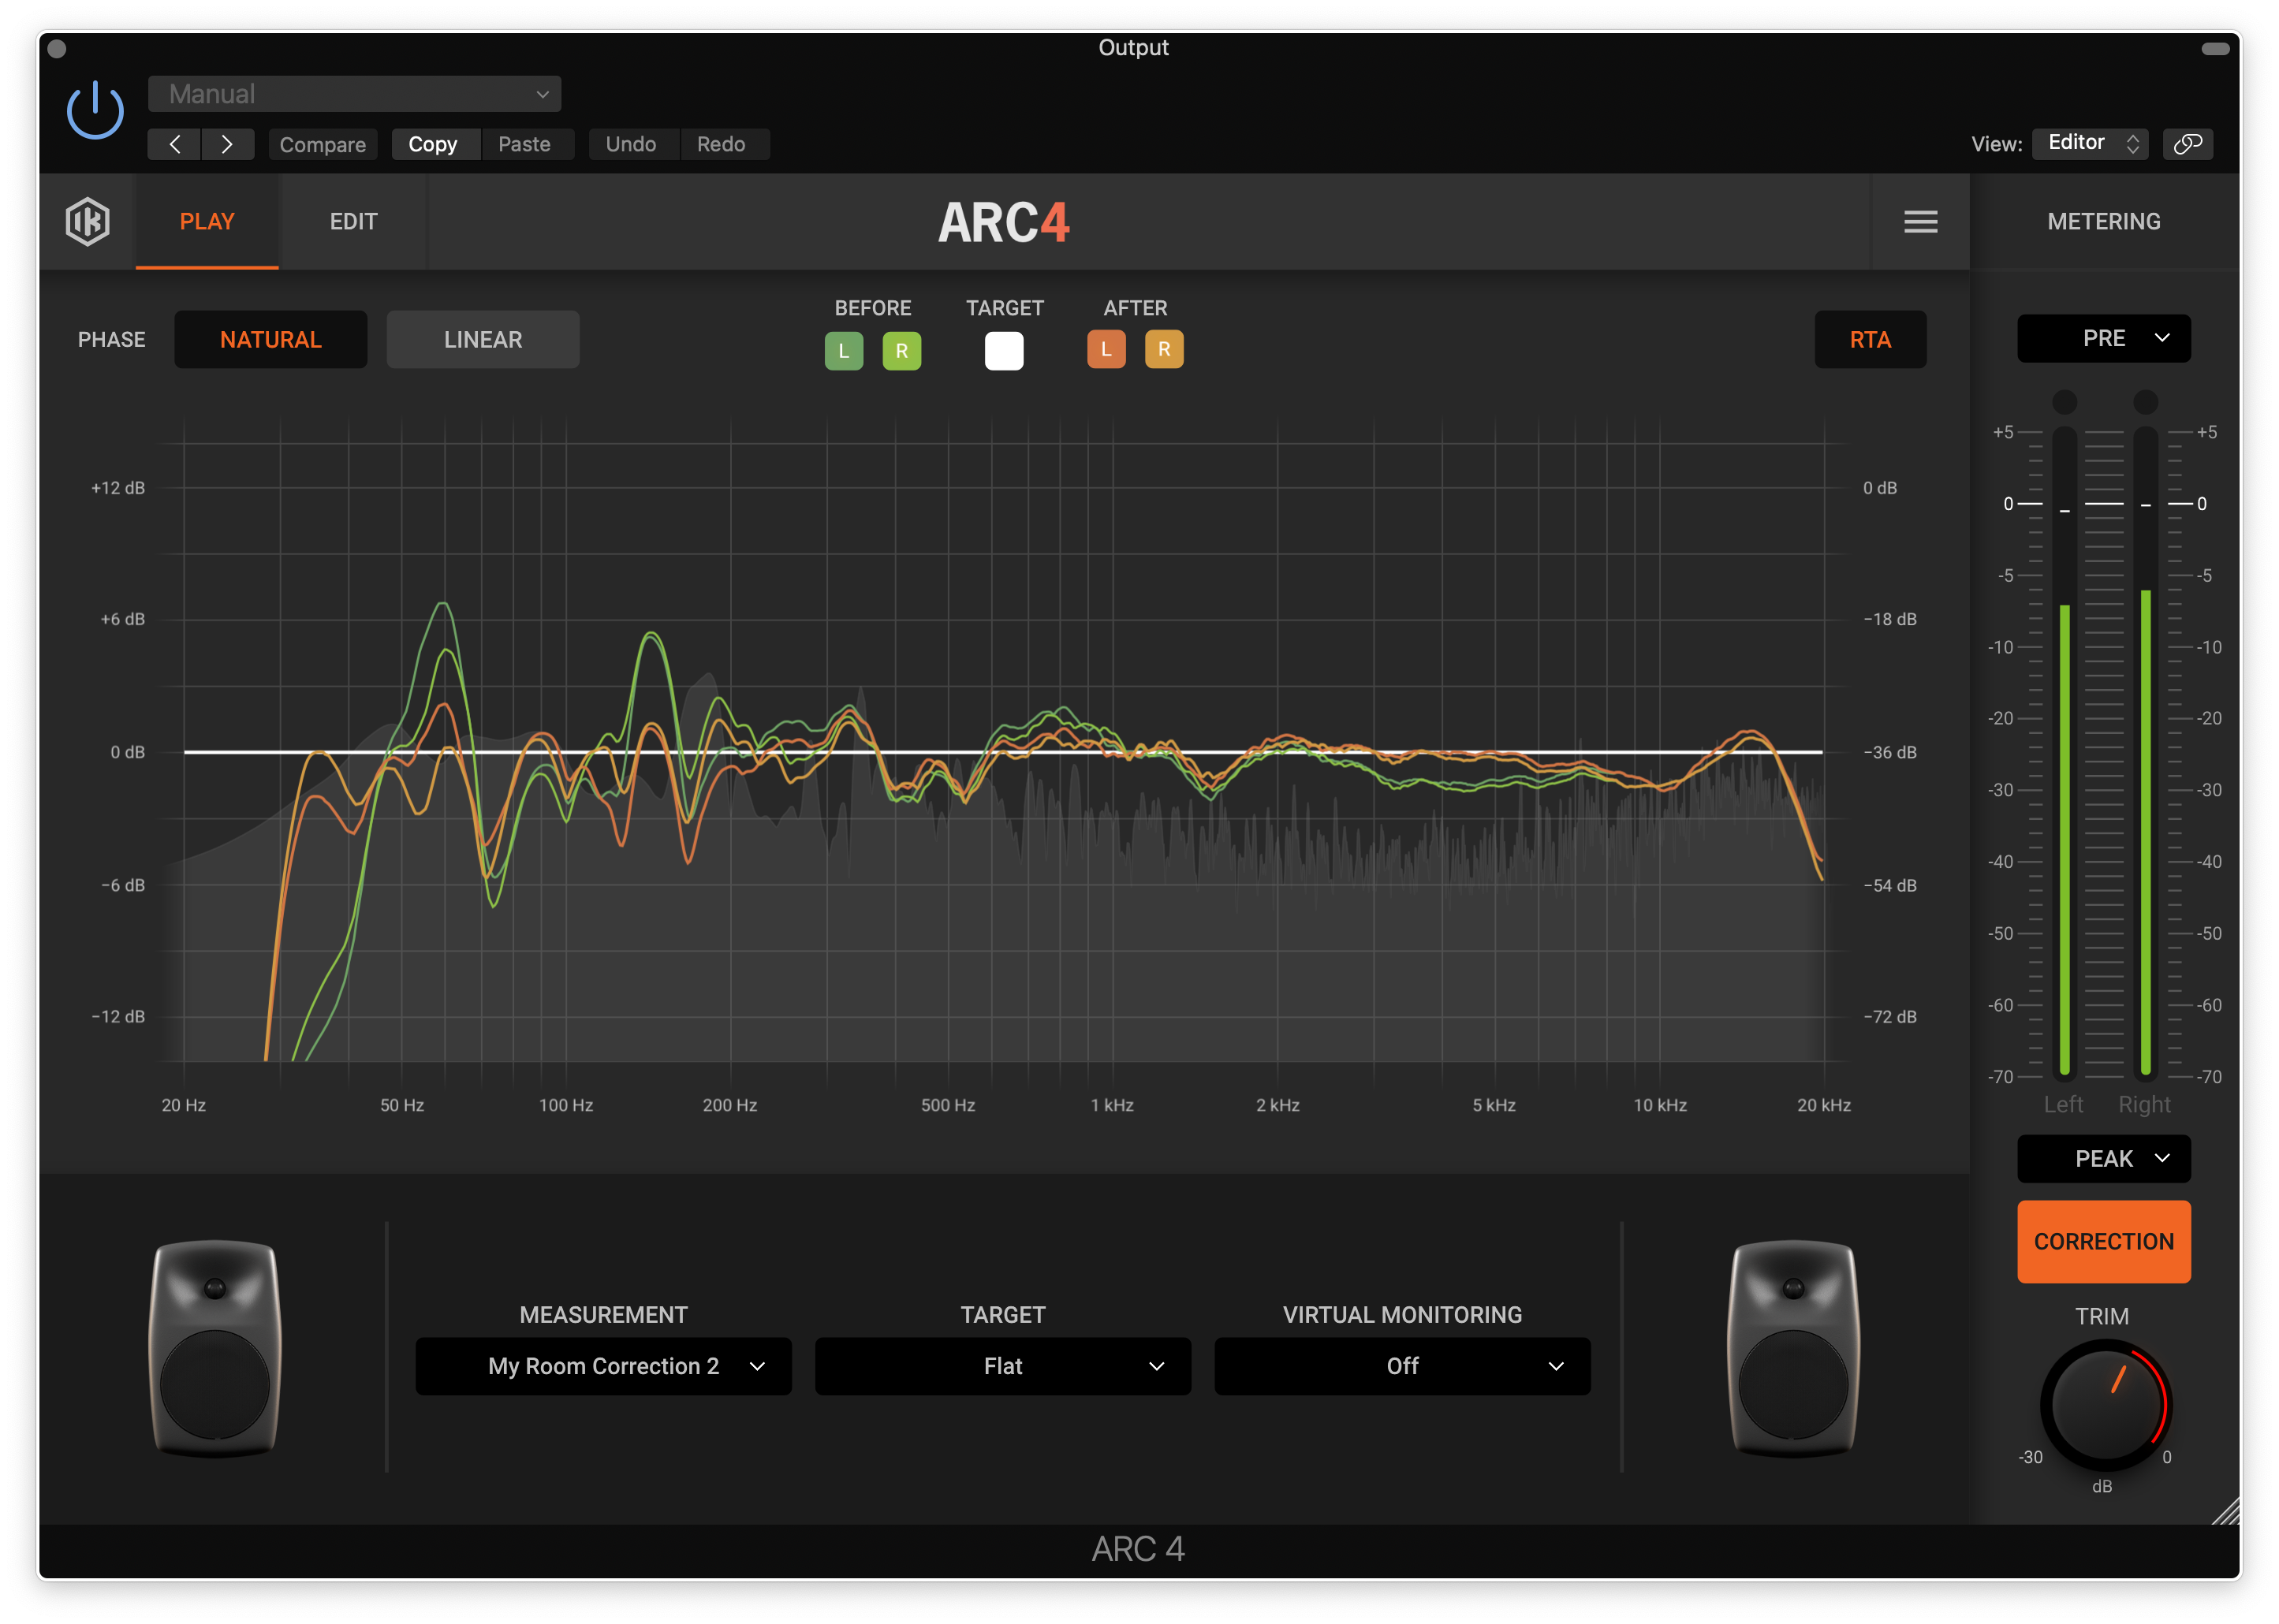Click the "Output" window title
The image size is (2279, 1624).
[x=1133, y=47]
